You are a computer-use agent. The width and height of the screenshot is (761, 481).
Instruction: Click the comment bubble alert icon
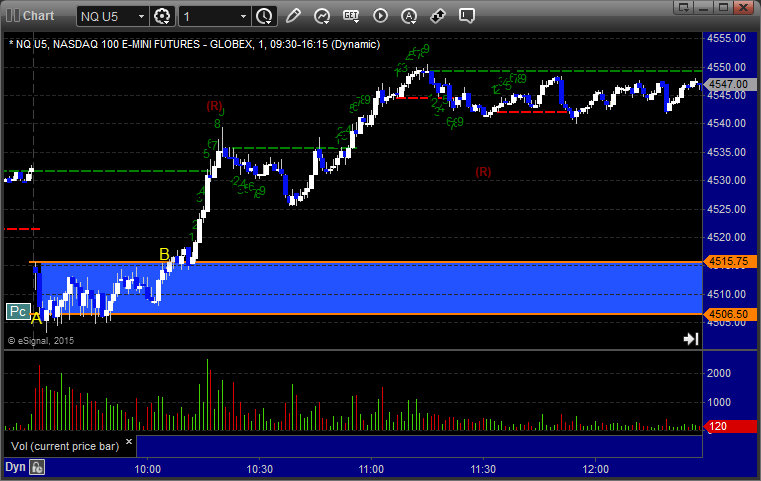[467, 16]
